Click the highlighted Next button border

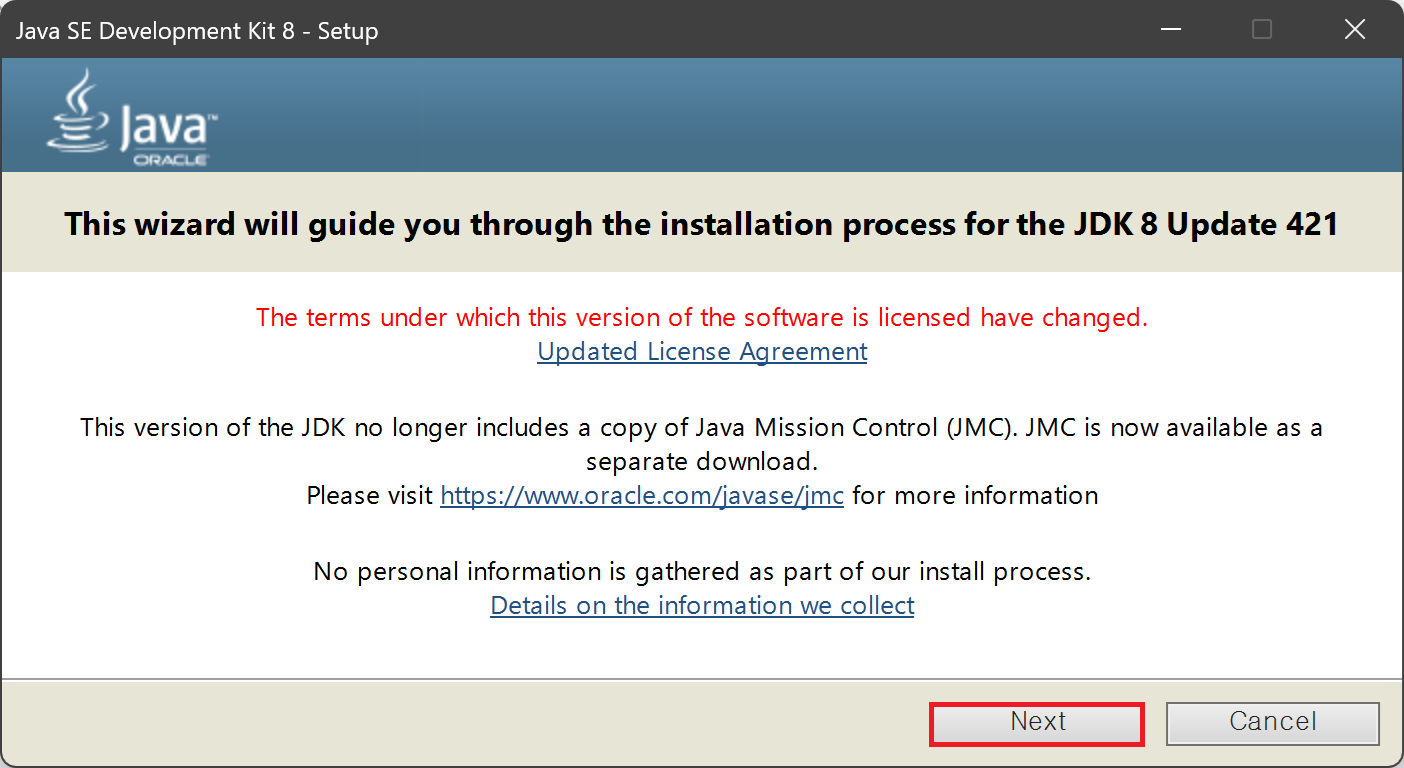coord(1036,704)
